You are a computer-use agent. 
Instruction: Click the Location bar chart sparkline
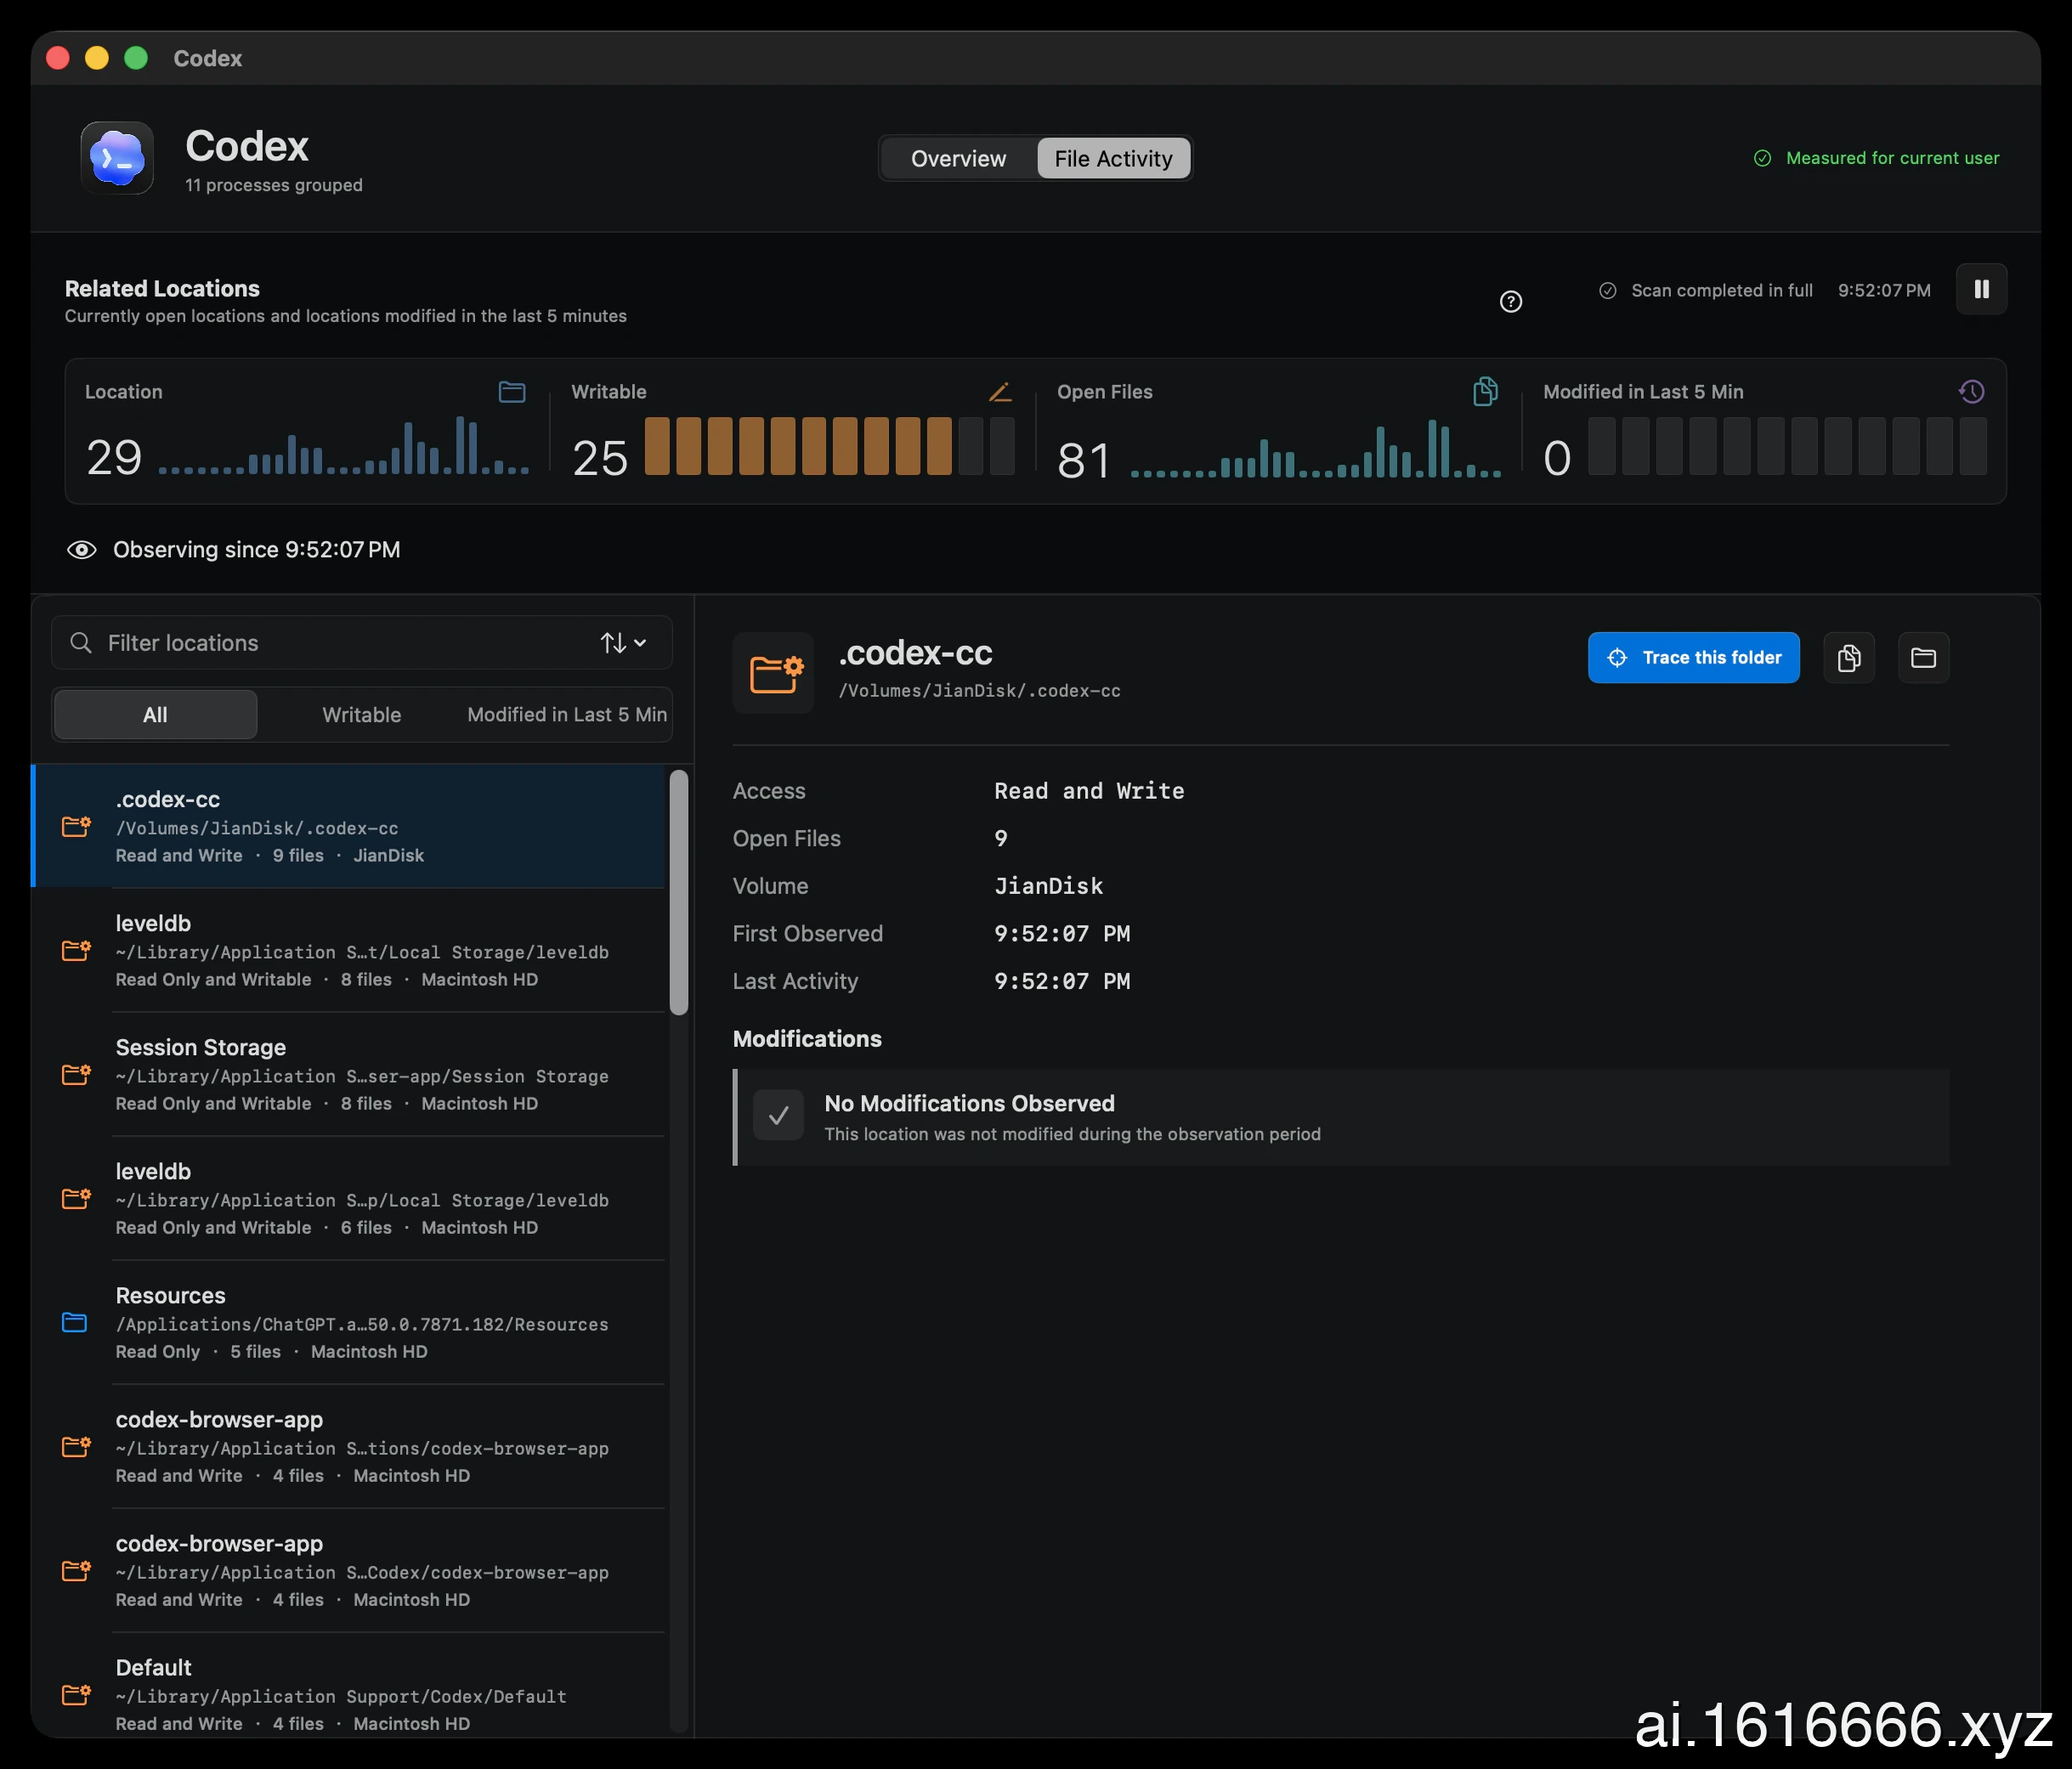[344, 445]
